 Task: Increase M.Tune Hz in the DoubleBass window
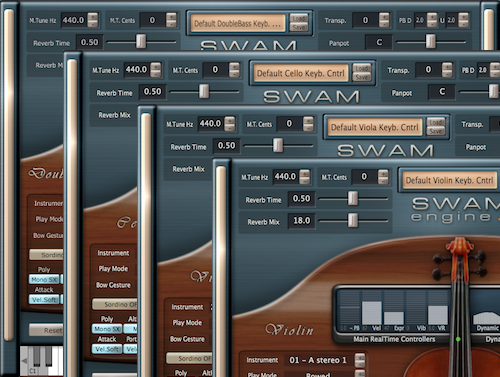[93, 17]
